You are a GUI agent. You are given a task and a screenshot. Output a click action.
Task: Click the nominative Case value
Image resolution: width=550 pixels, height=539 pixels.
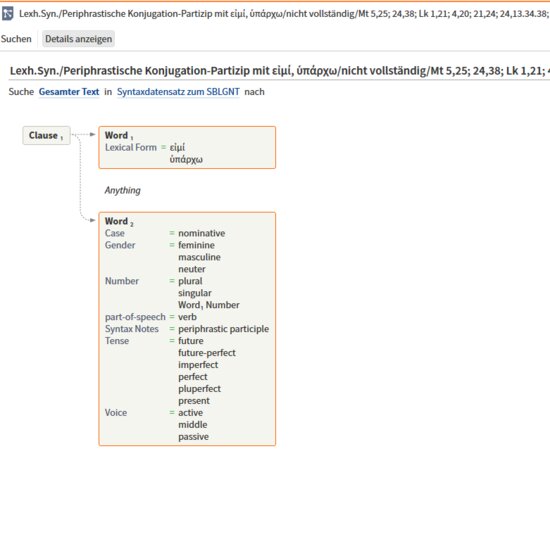click(202, 233)
